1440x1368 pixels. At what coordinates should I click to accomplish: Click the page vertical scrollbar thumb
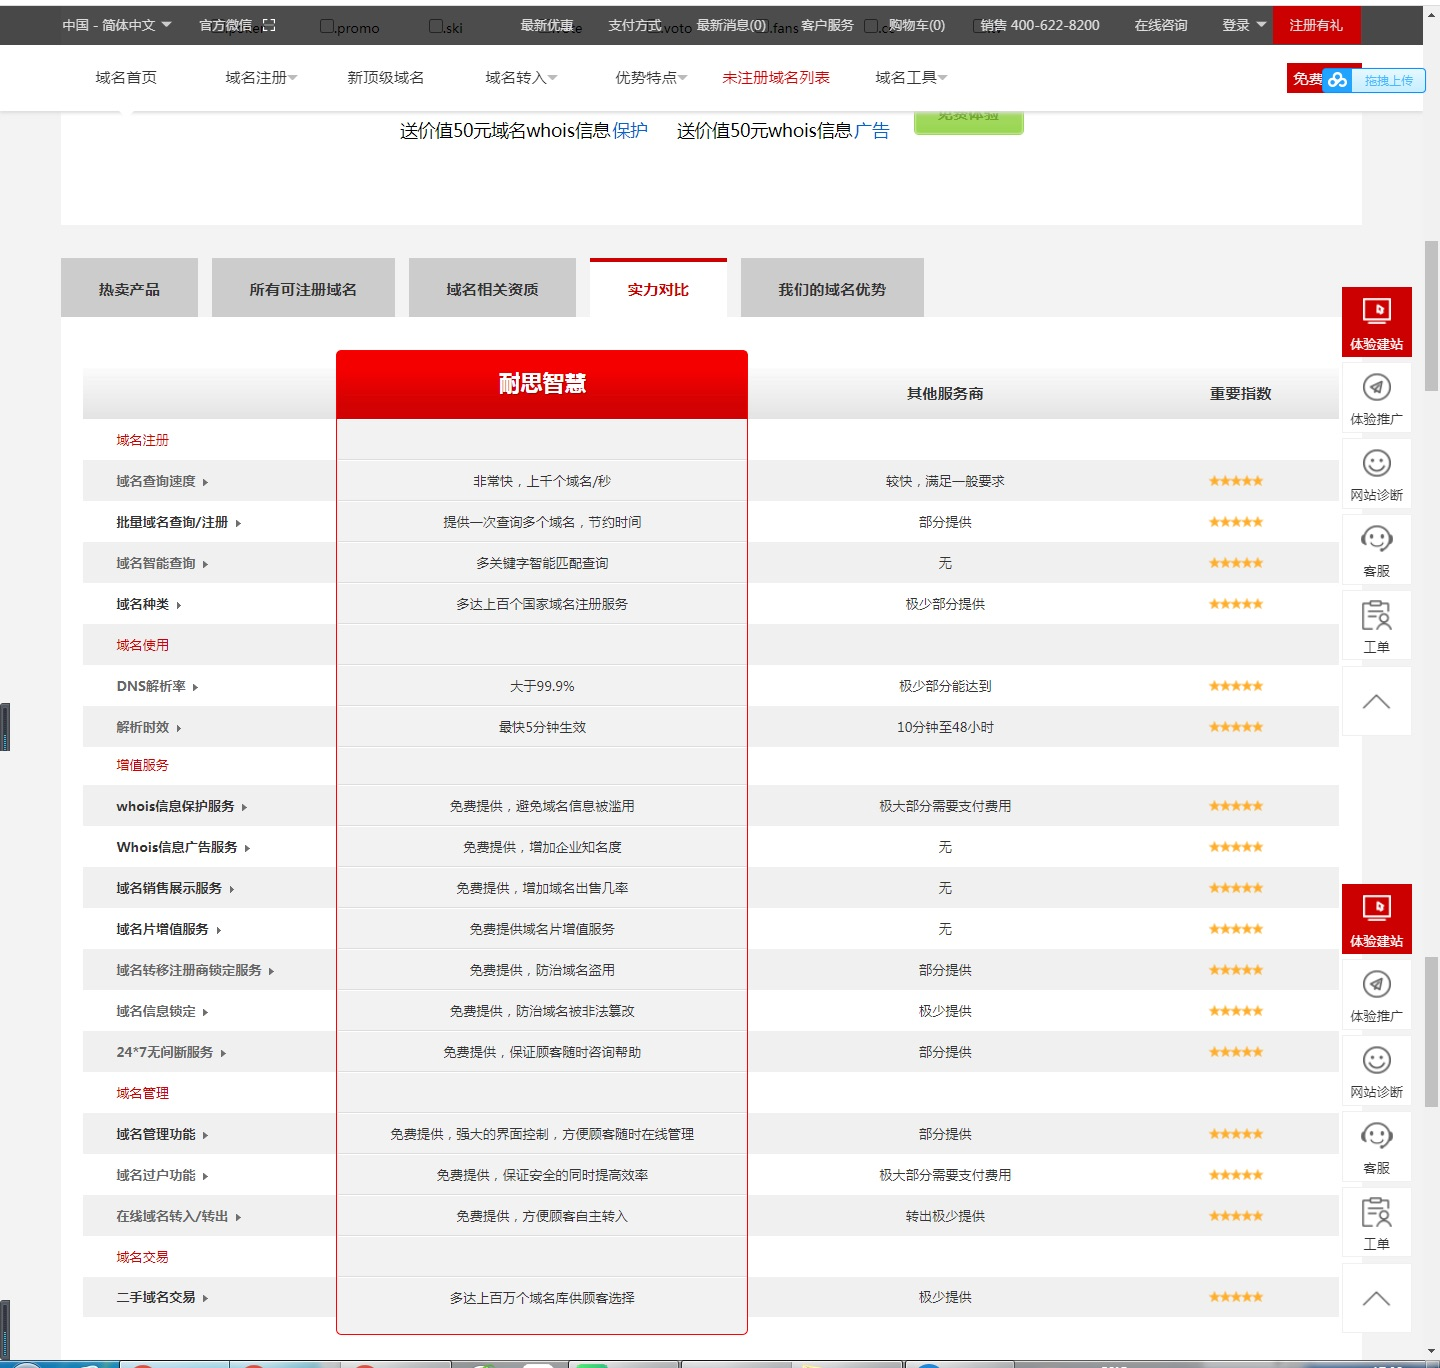tap(1431, 315)
